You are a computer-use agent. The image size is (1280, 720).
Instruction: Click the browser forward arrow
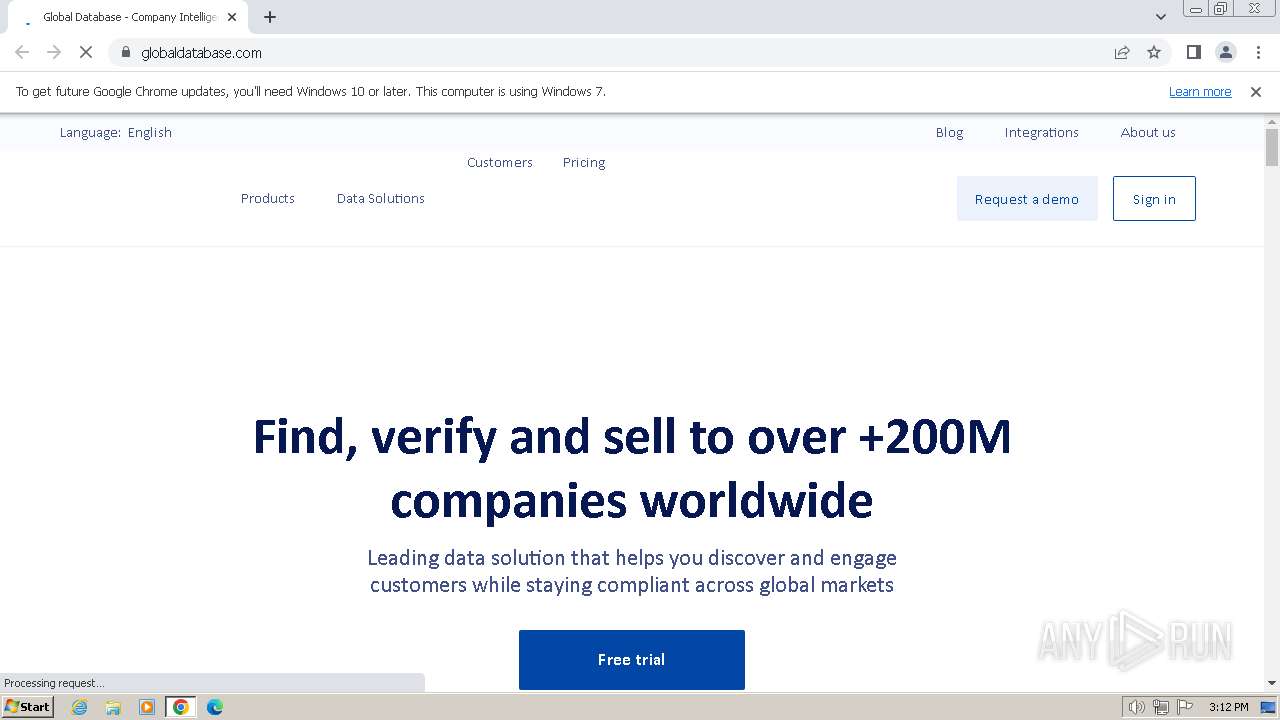click(54, 52)
